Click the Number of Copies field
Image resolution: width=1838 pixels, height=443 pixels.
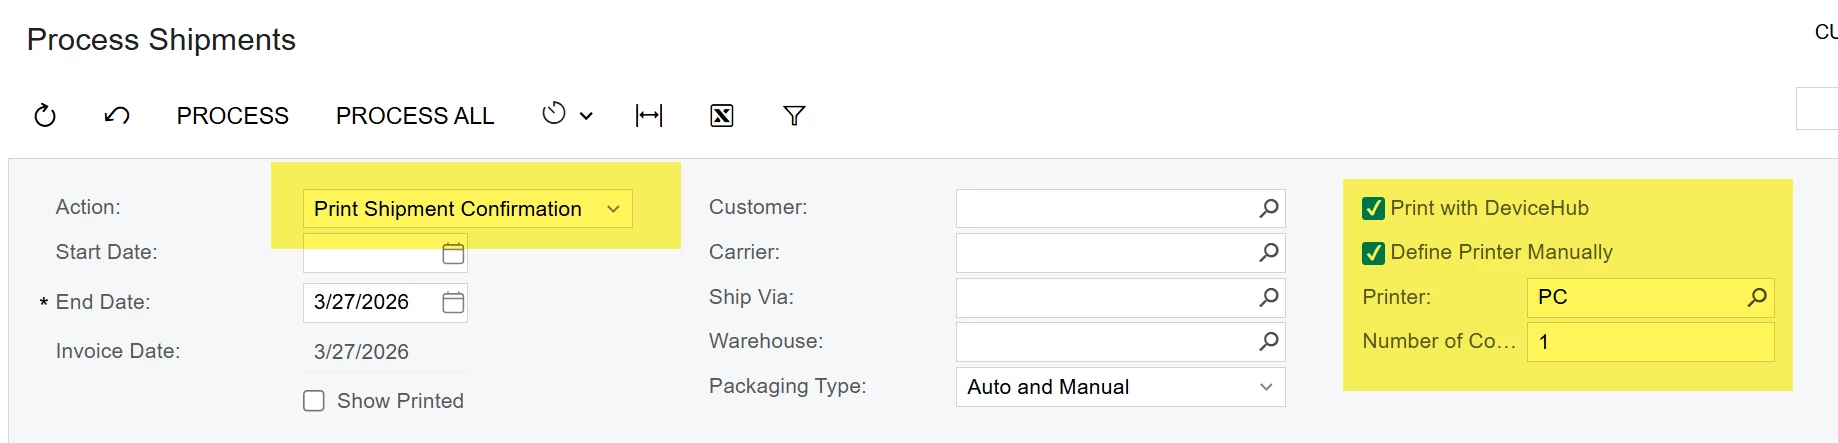[x=1650, y=342]
